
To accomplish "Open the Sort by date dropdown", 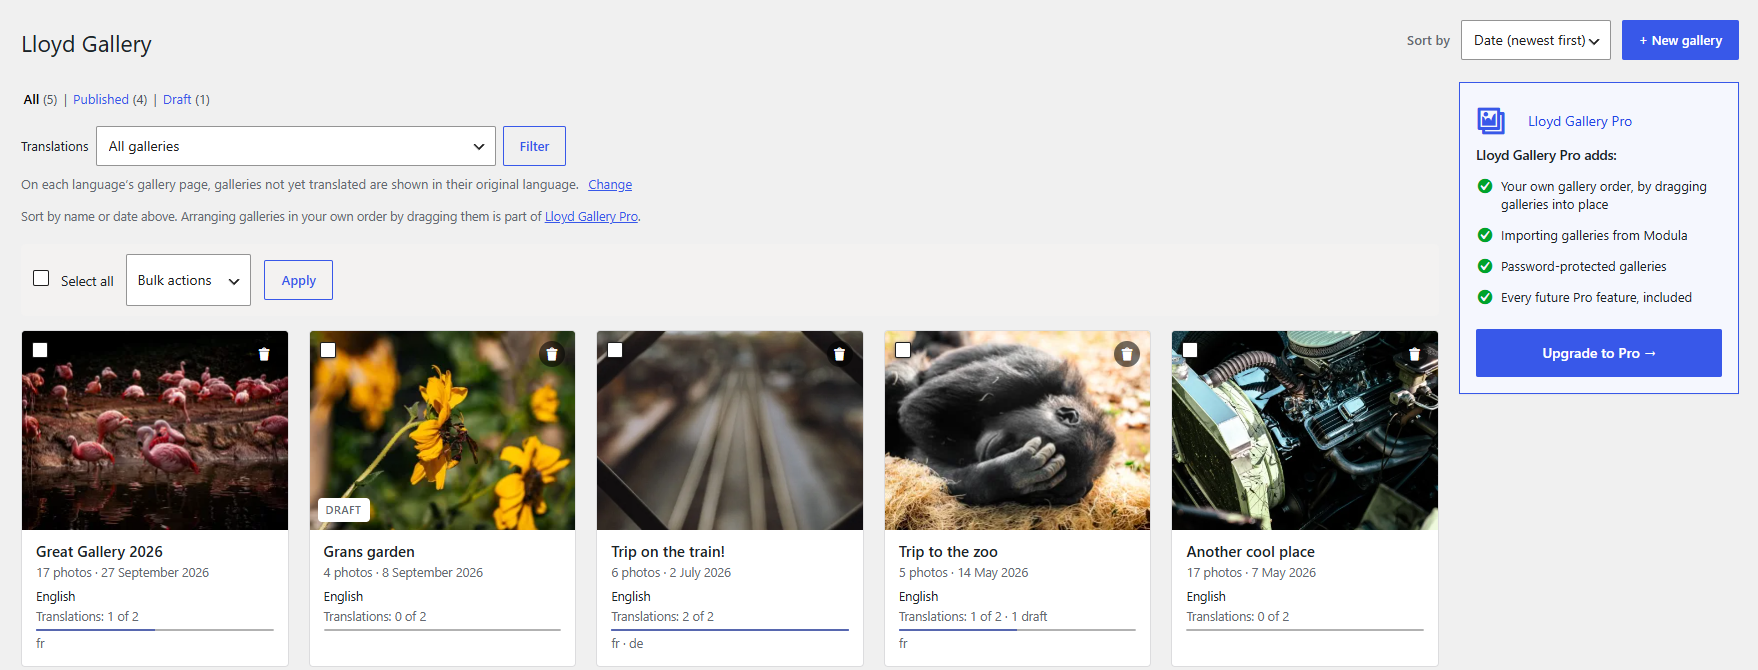I will (x=1536, y=40).
